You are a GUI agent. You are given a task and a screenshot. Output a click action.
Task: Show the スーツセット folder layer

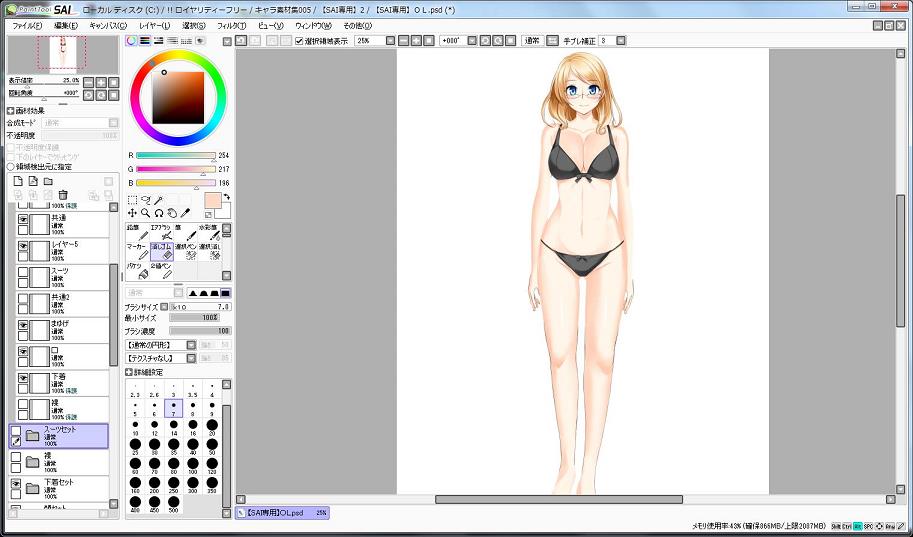[x=16, y=431]
